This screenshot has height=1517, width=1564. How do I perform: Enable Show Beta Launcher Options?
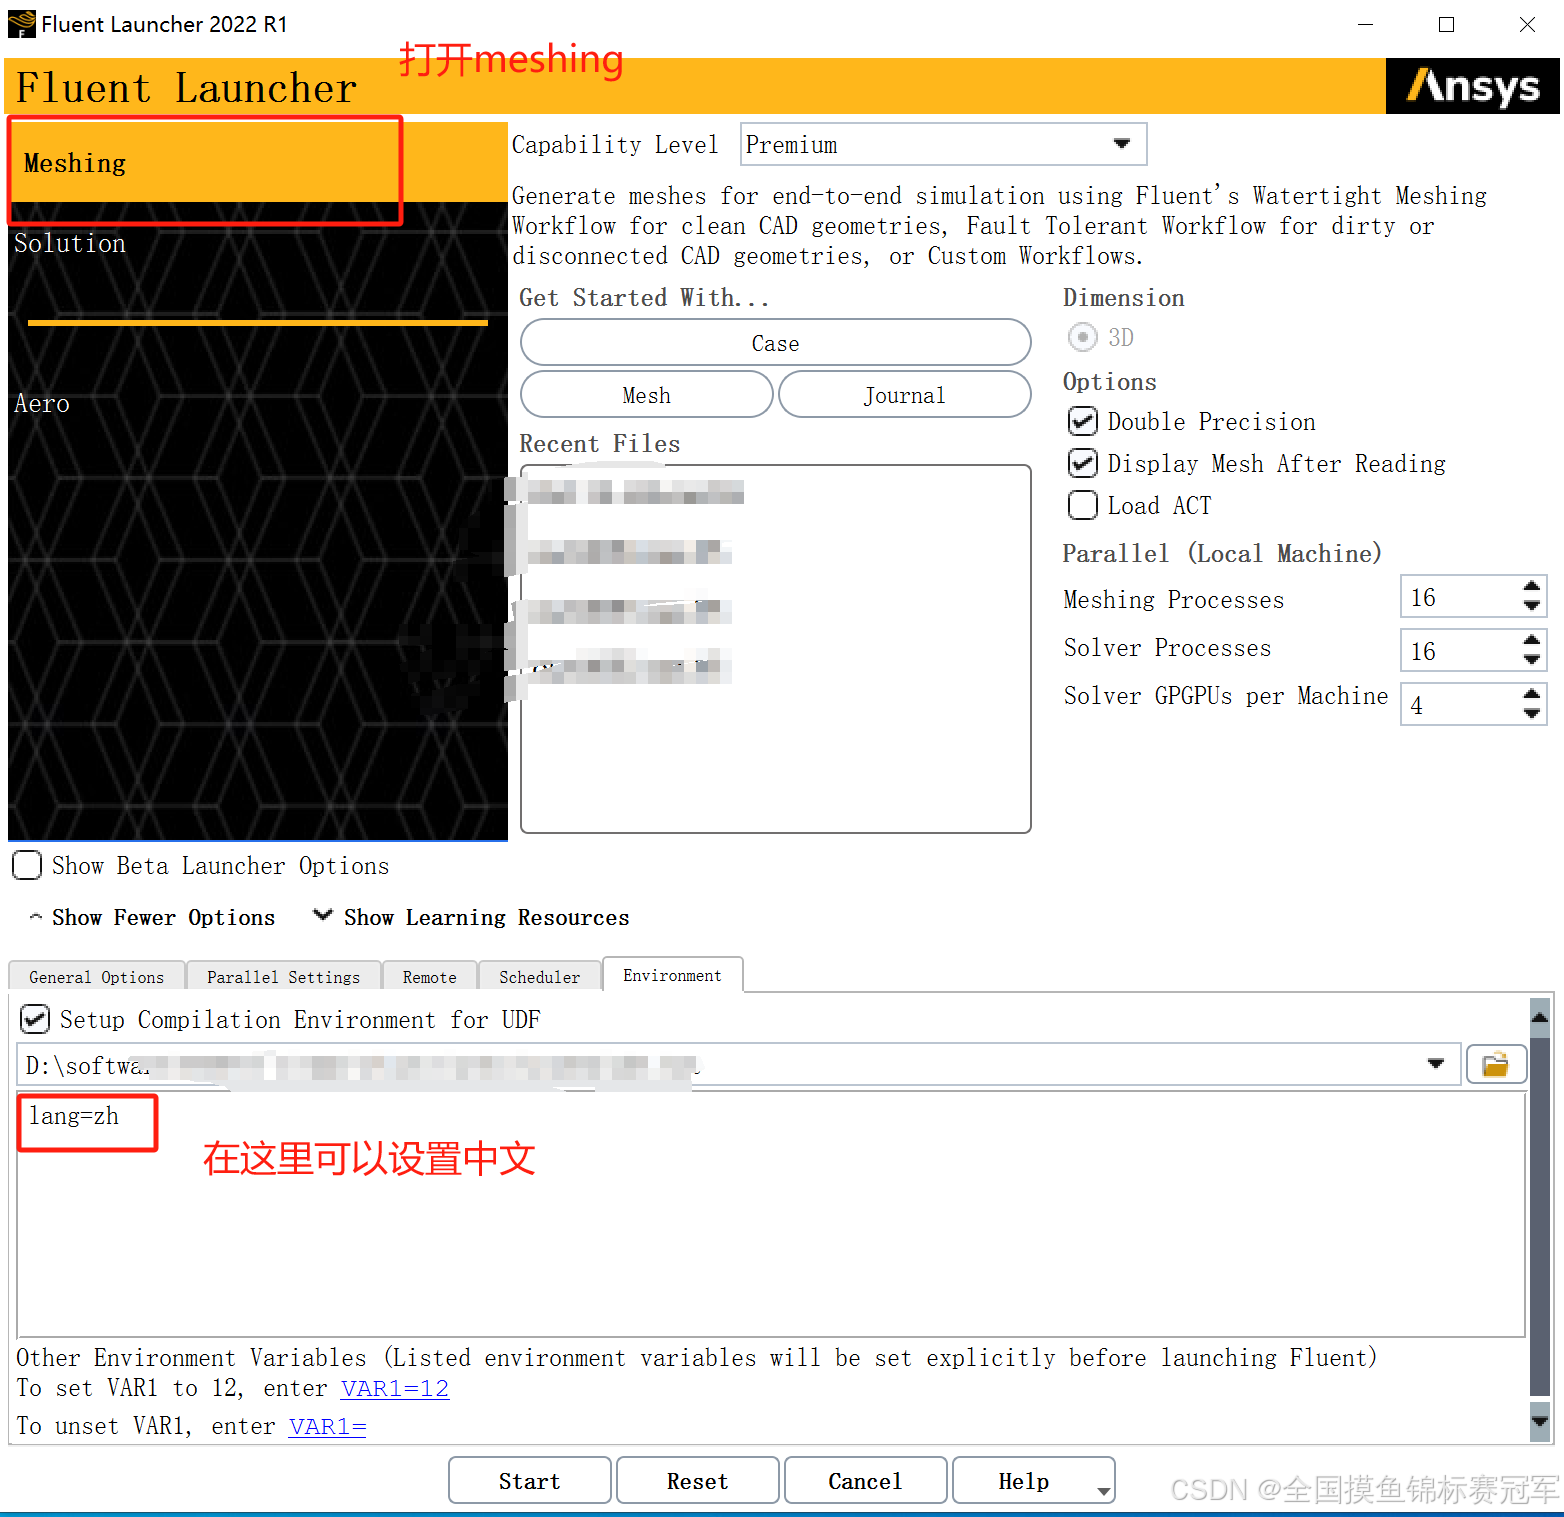pyautogui.click(x=27, y=865)
